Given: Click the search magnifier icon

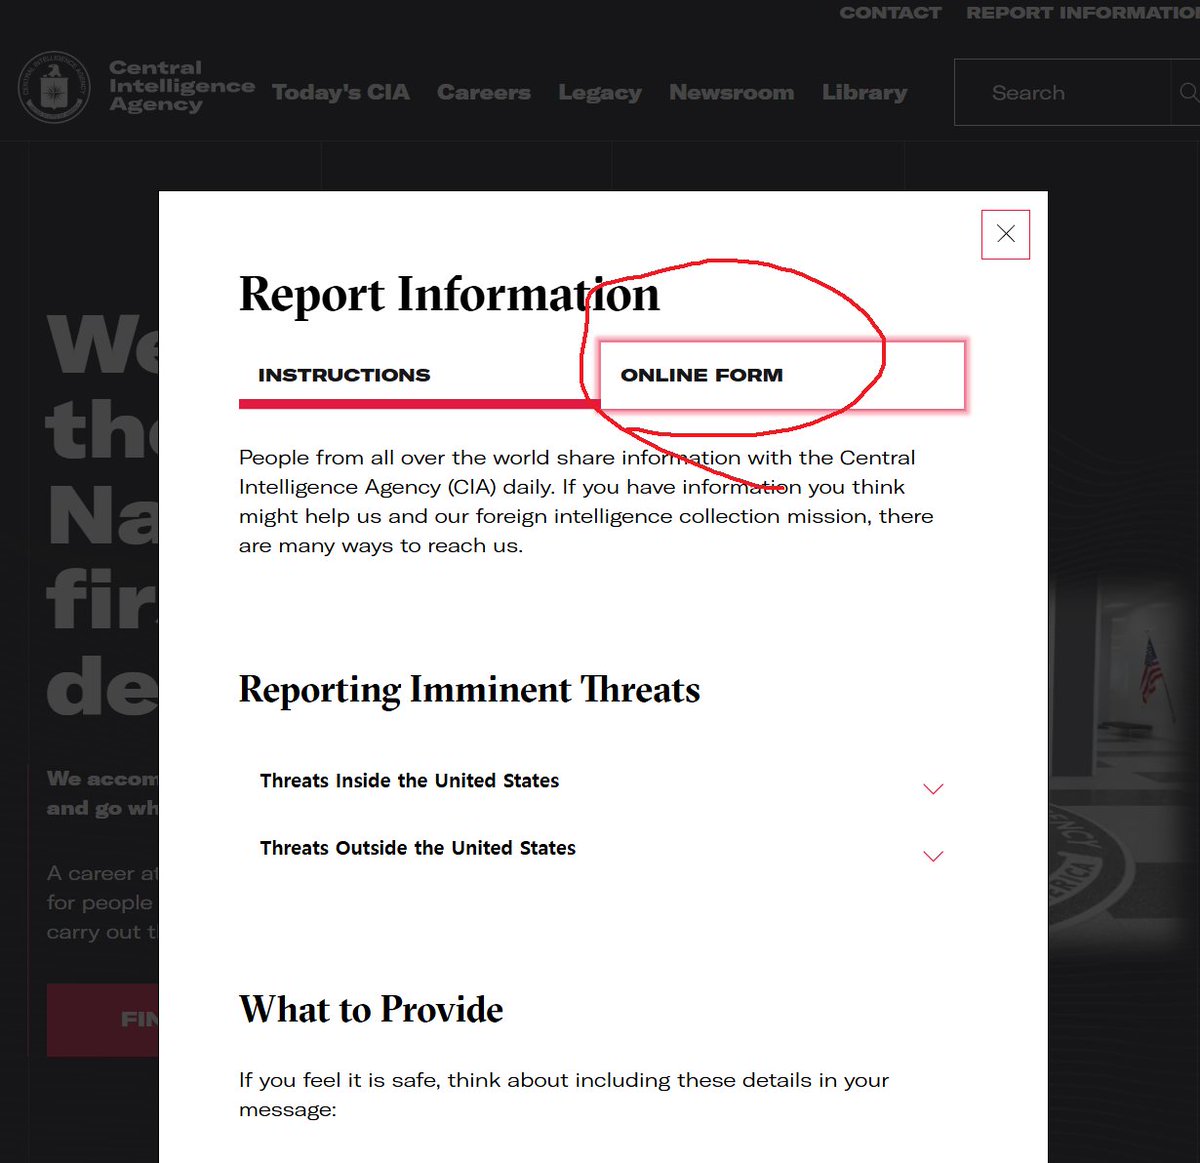Looking at the screenshot, I should point(1189,92).
